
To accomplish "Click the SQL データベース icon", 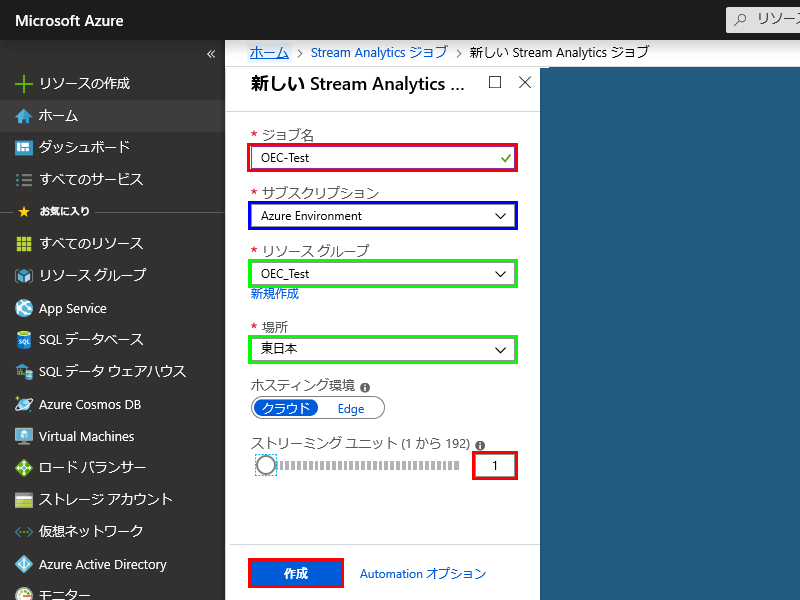I will coord(23,340).
